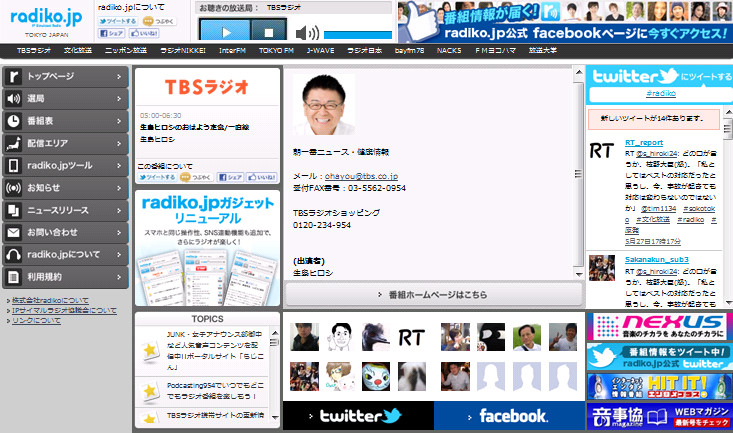Open the 番組表 sidebar item
733x433 pixels.
pos(65,121)
